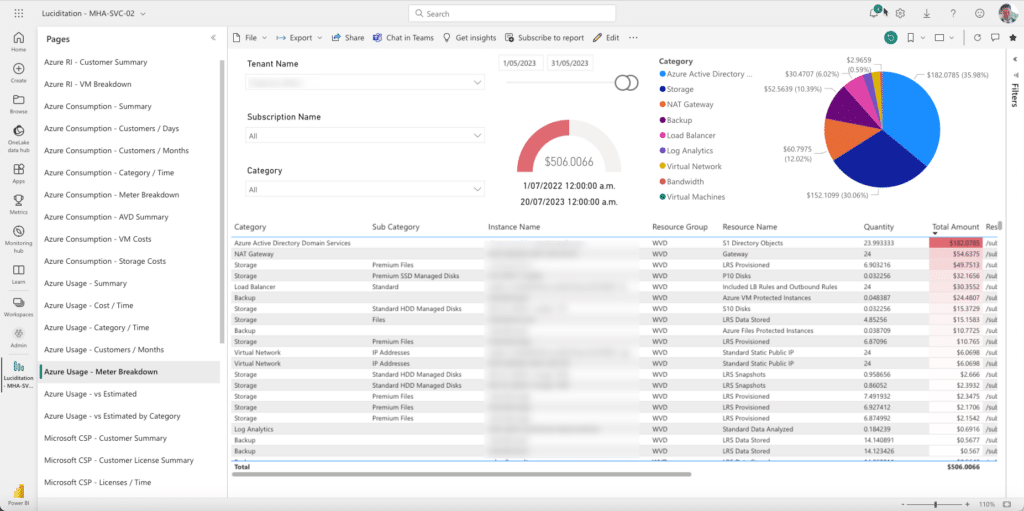Open the comments icon
Viewport: 1024px width, 511px height.
(x=995, y=38)
